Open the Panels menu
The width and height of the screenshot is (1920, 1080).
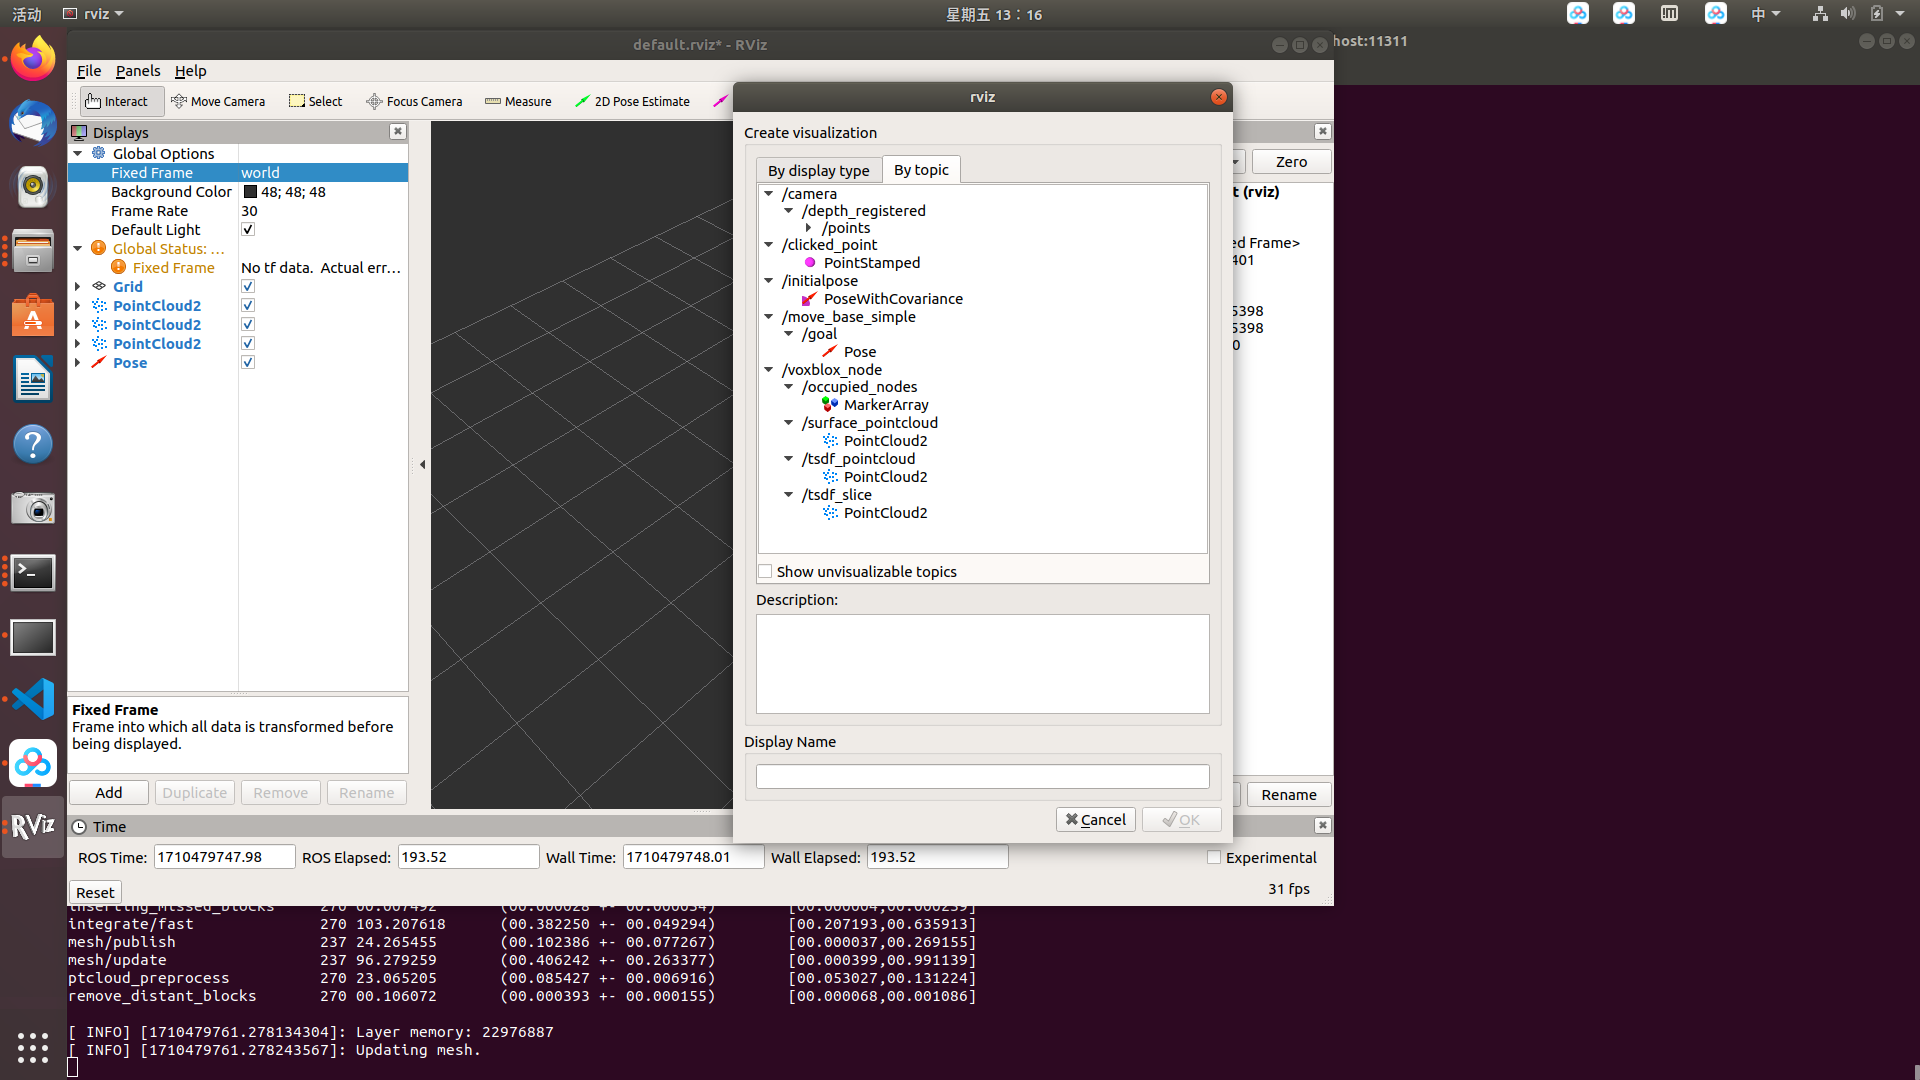point(138,71)
